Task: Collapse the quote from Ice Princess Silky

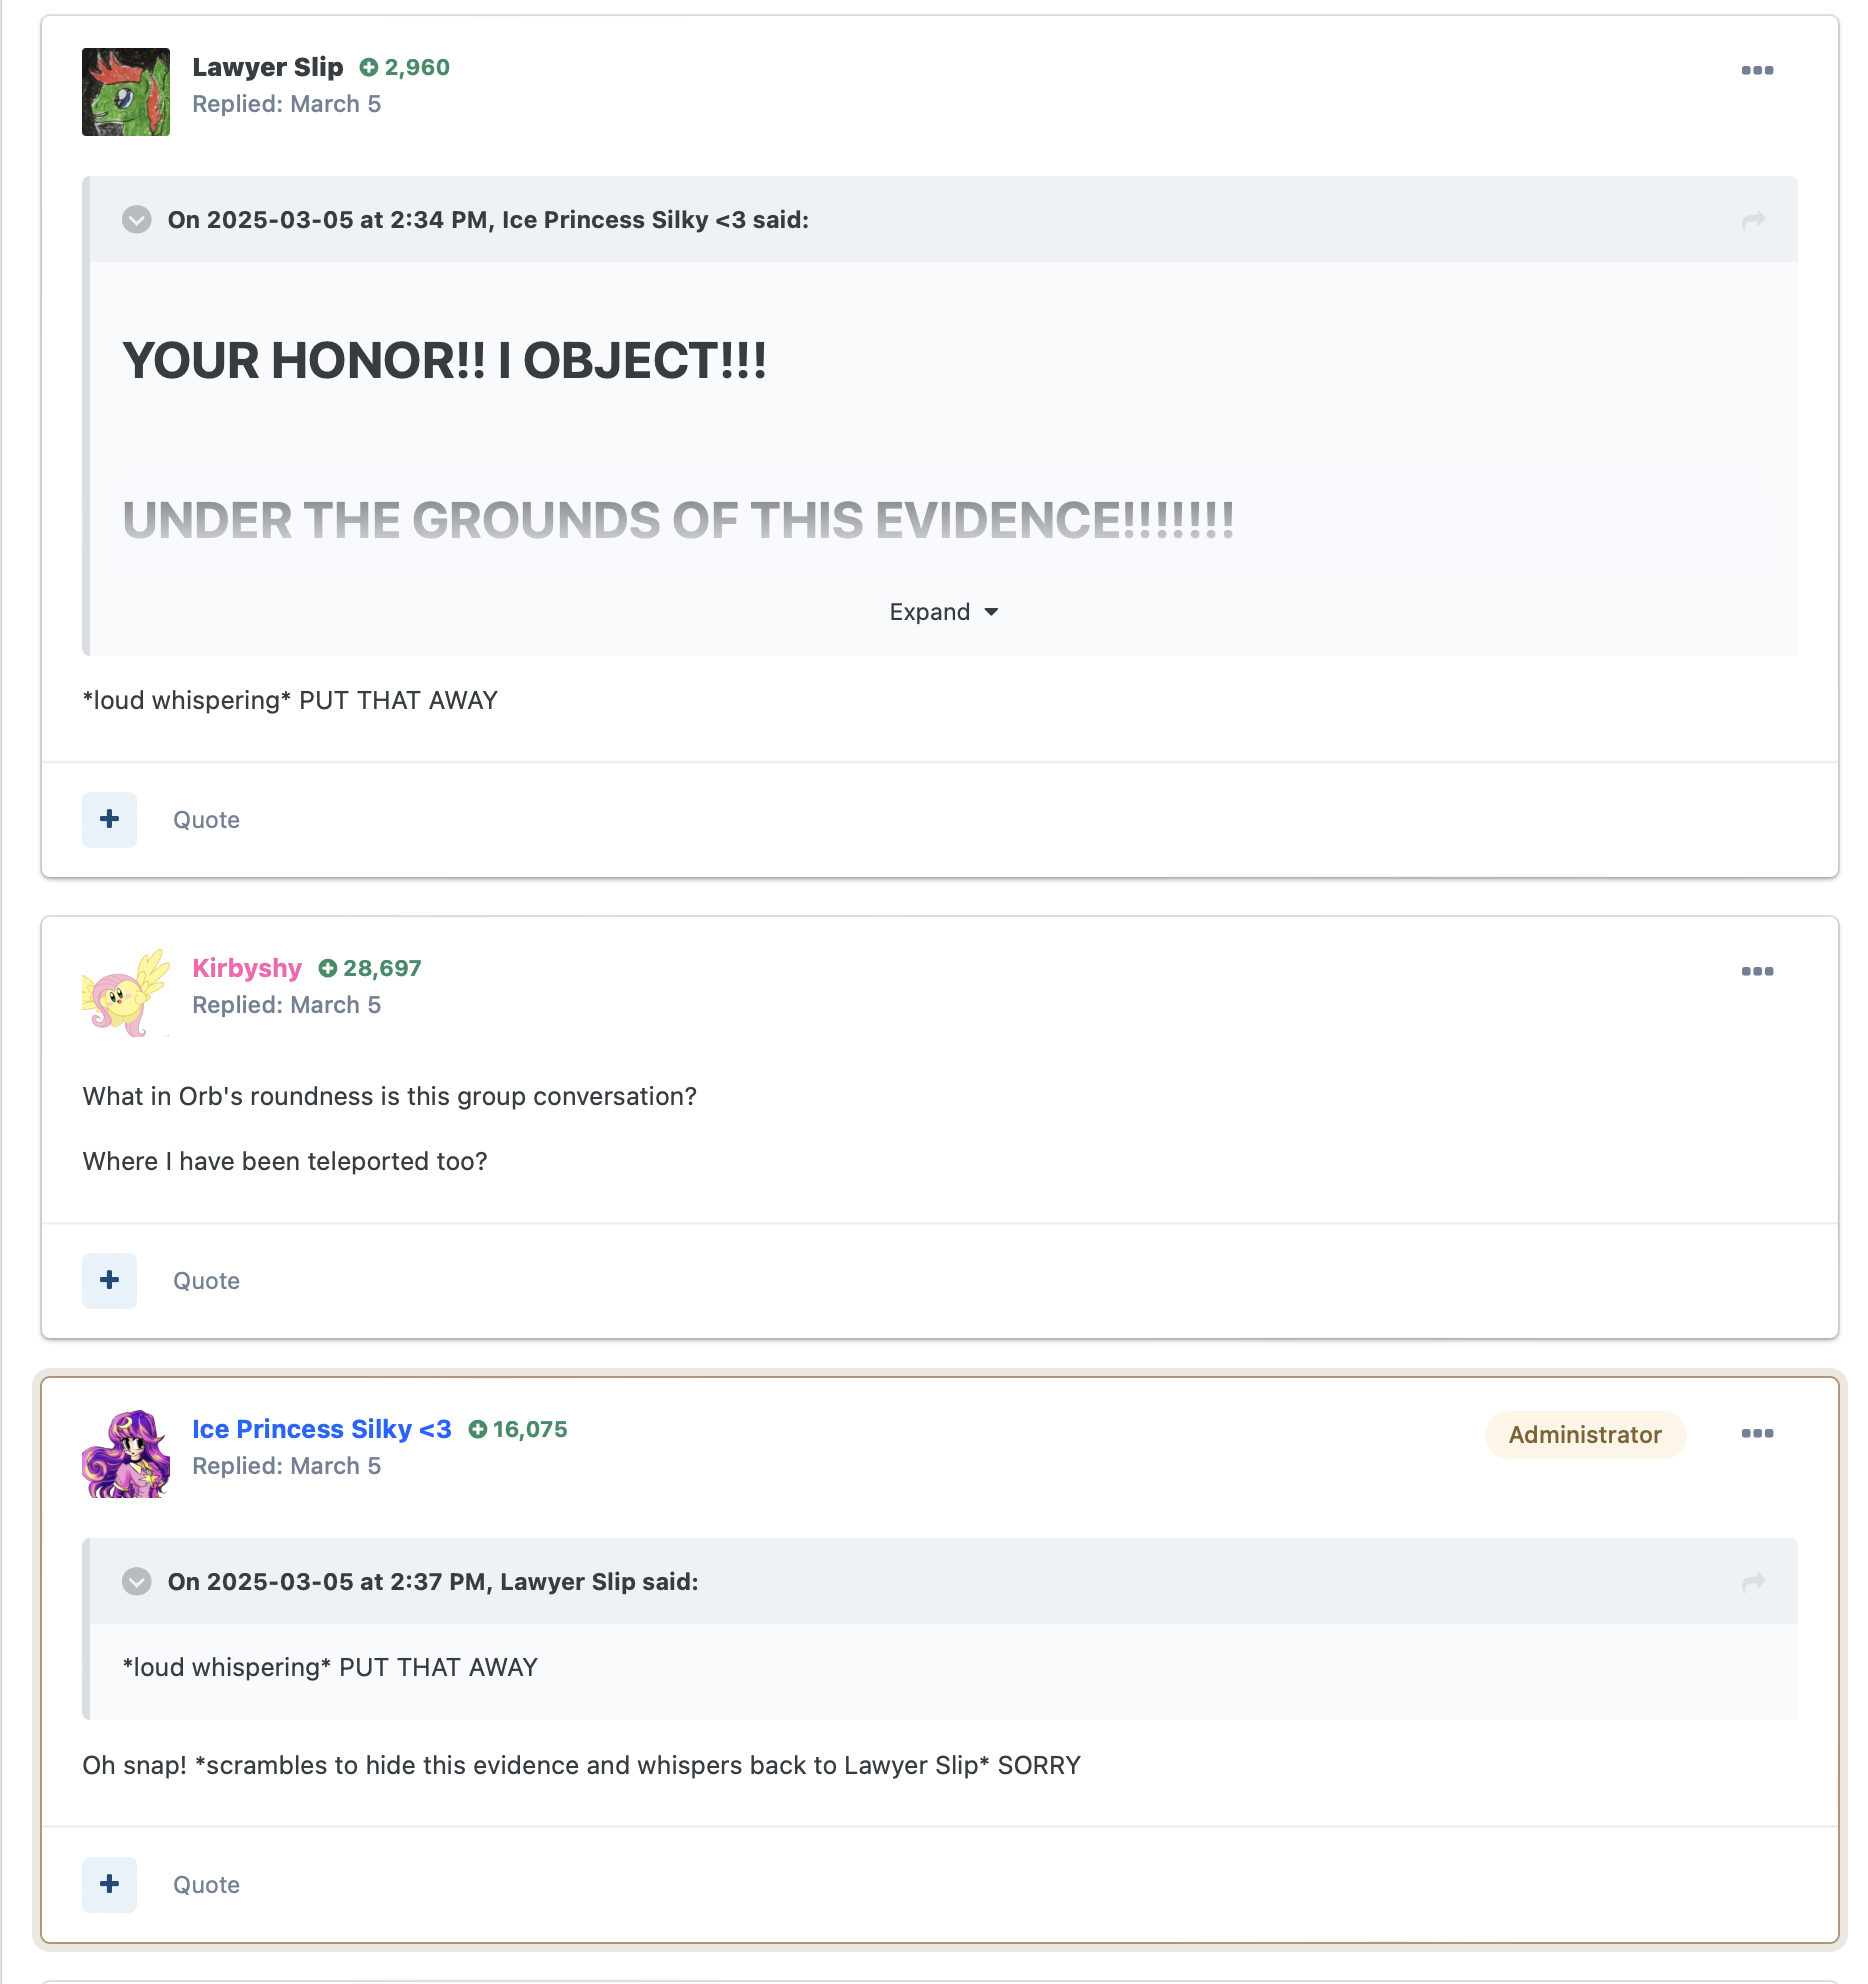Action: pos(137,219)
